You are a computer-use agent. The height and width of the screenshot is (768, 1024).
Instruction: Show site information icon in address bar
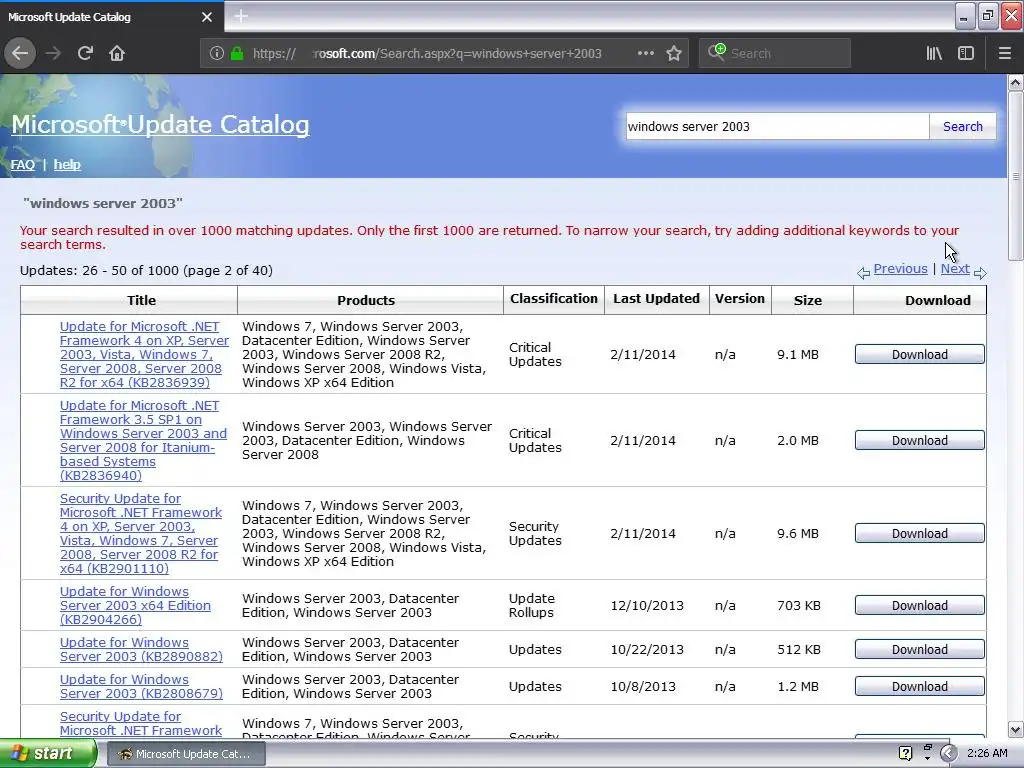[216, 54]
